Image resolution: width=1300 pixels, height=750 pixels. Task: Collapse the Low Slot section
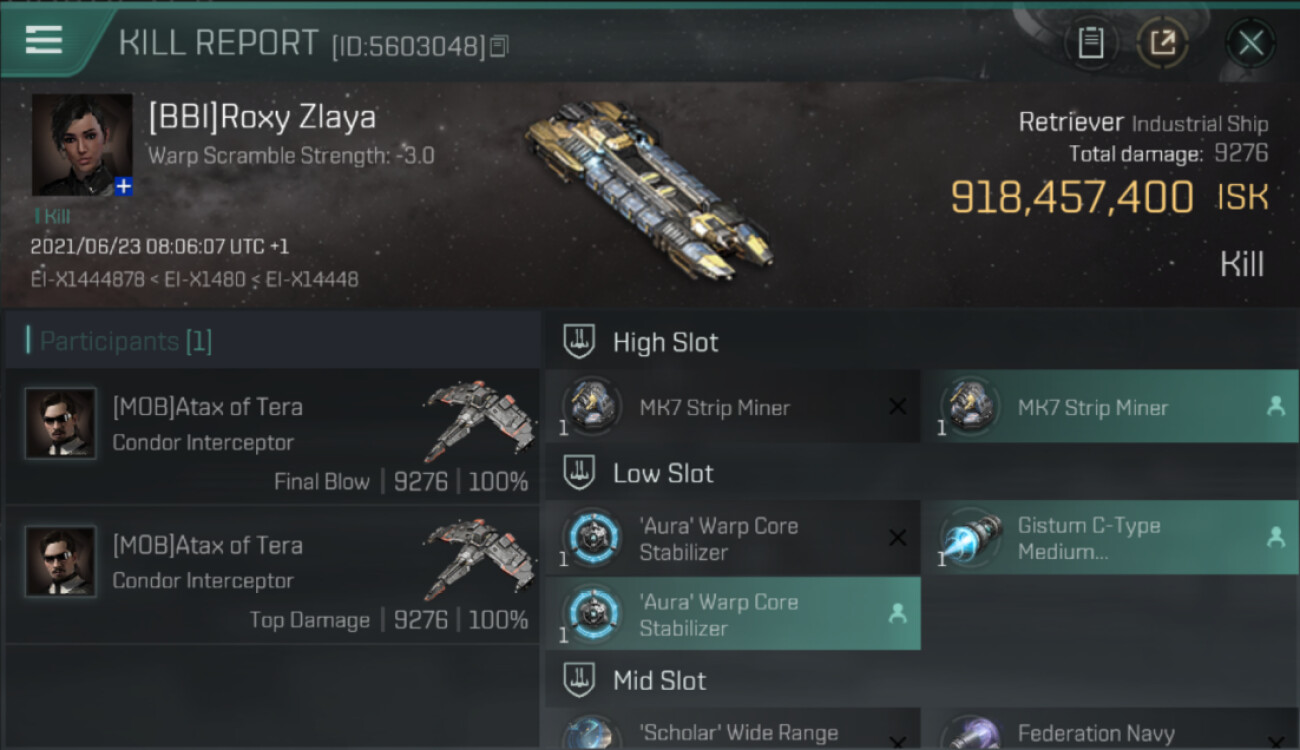coord(579,473)
